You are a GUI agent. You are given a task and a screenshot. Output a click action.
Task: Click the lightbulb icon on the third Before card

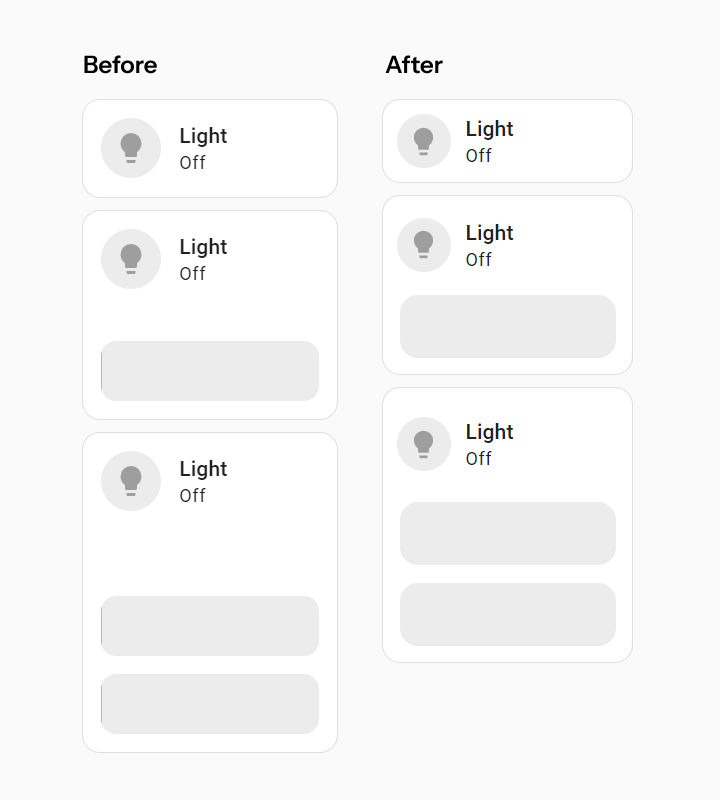pos(131,480)
